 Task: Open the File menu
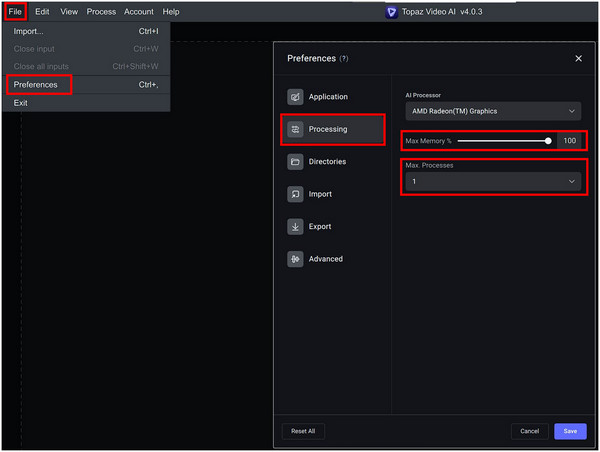coord(15,12)
